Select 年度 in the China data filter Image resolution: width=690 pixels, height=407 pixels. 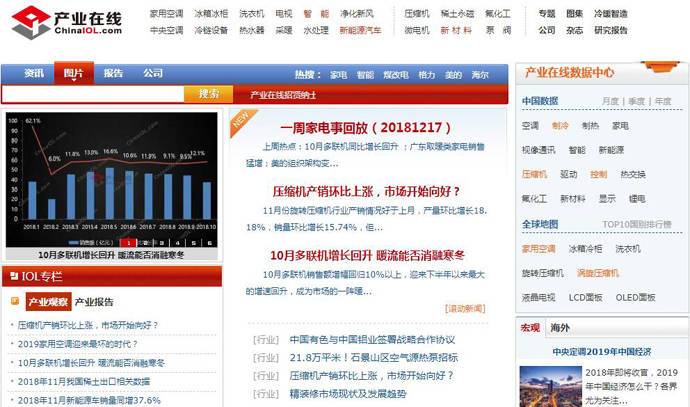662,101
